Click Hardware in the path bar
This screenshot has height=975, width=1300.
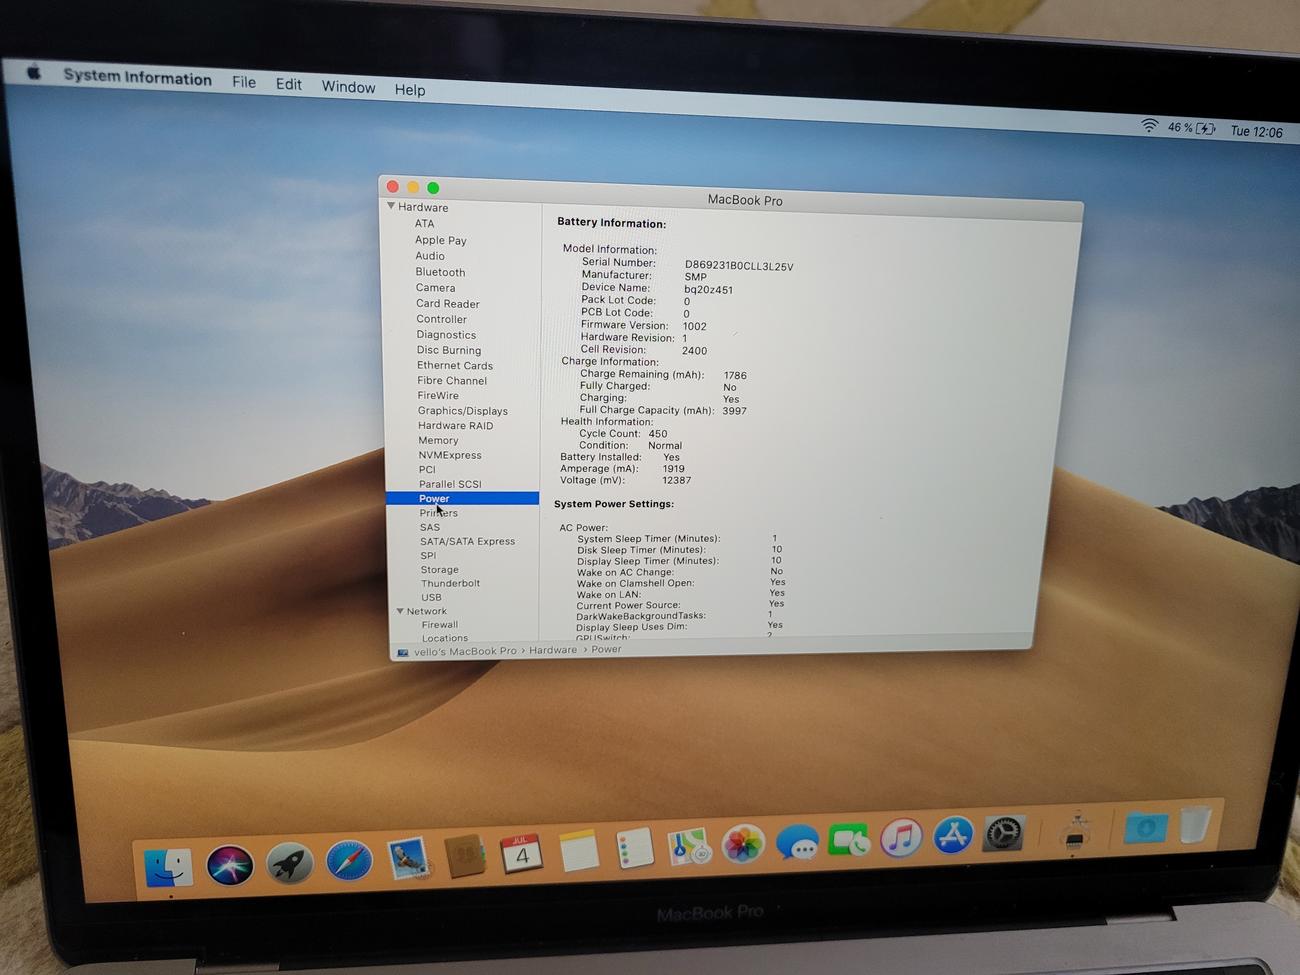[x=553, y=650]
